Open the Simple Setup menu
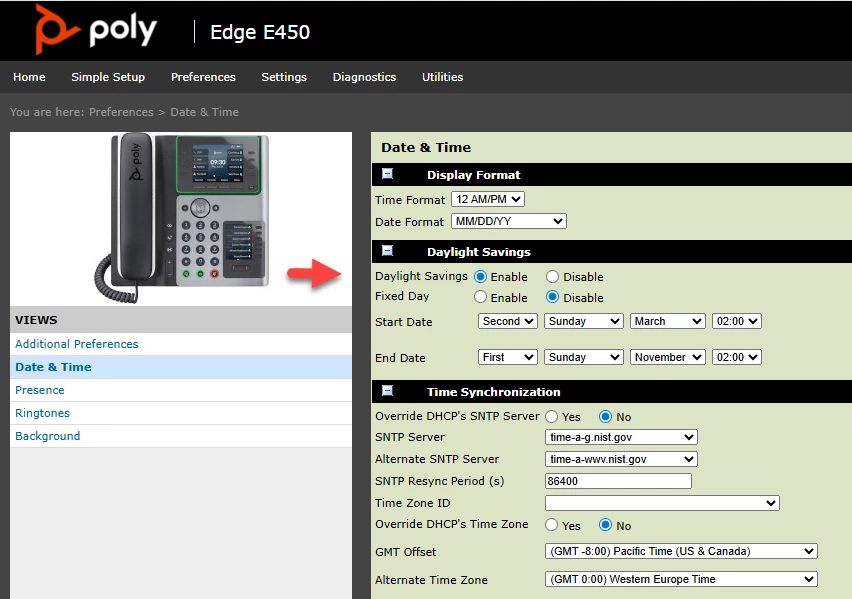852x599 pixels. click(x=108, y=77)
